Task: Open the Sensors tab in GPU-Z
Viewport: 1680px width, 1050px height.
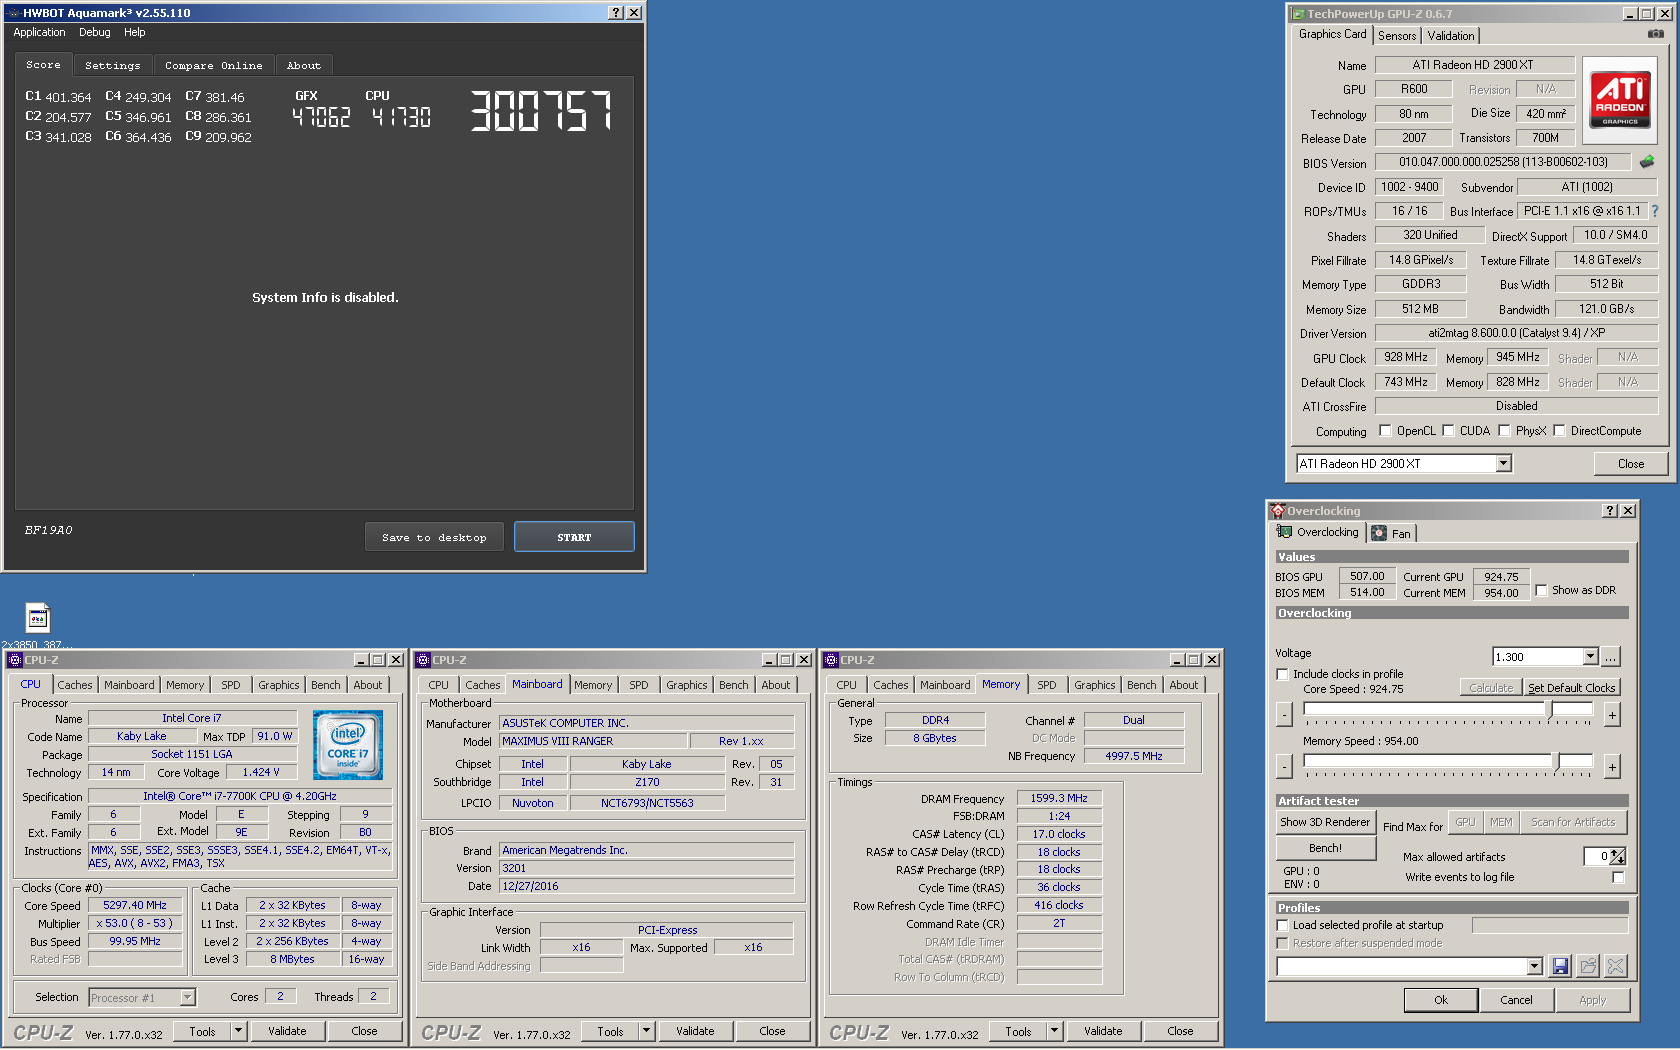Action: coord(1397,35)
